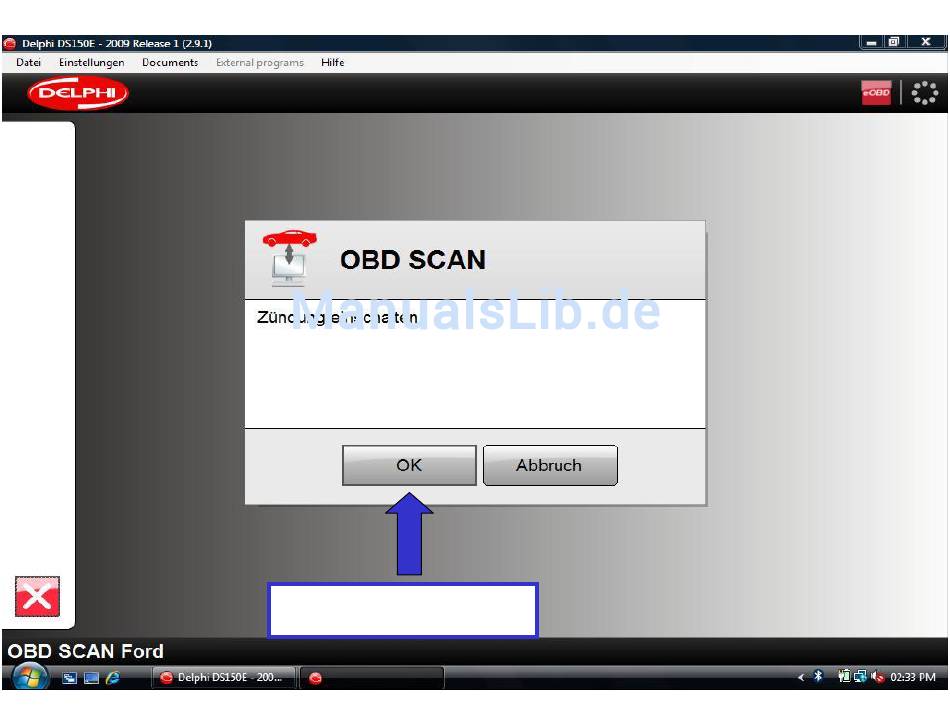Click the Delphi logo in the header
This screenshot has width=950, height=725.
tap(78, 93)
